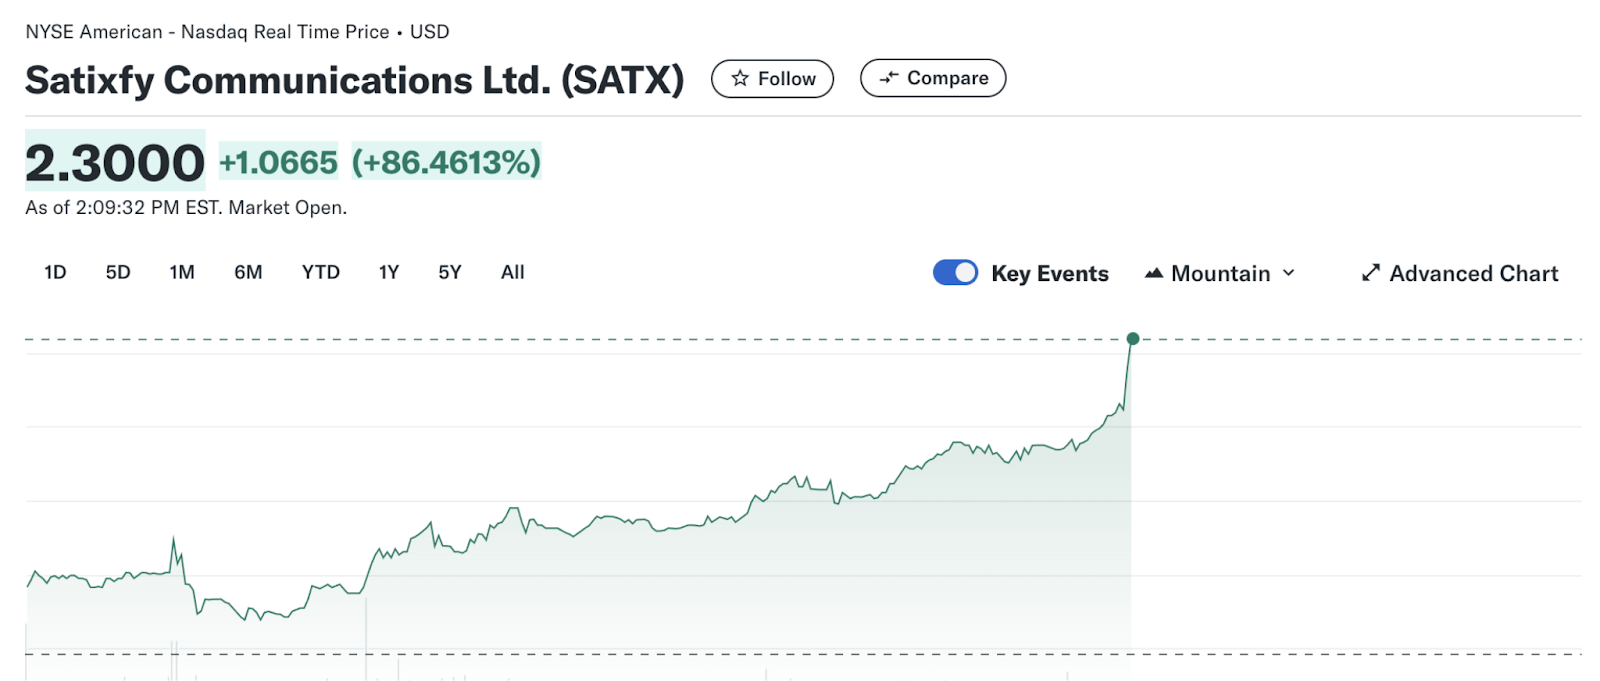This screenshot has width=1600, height=681.
Task: Click the +1.0665 price change
Action: tap(279, 162)
